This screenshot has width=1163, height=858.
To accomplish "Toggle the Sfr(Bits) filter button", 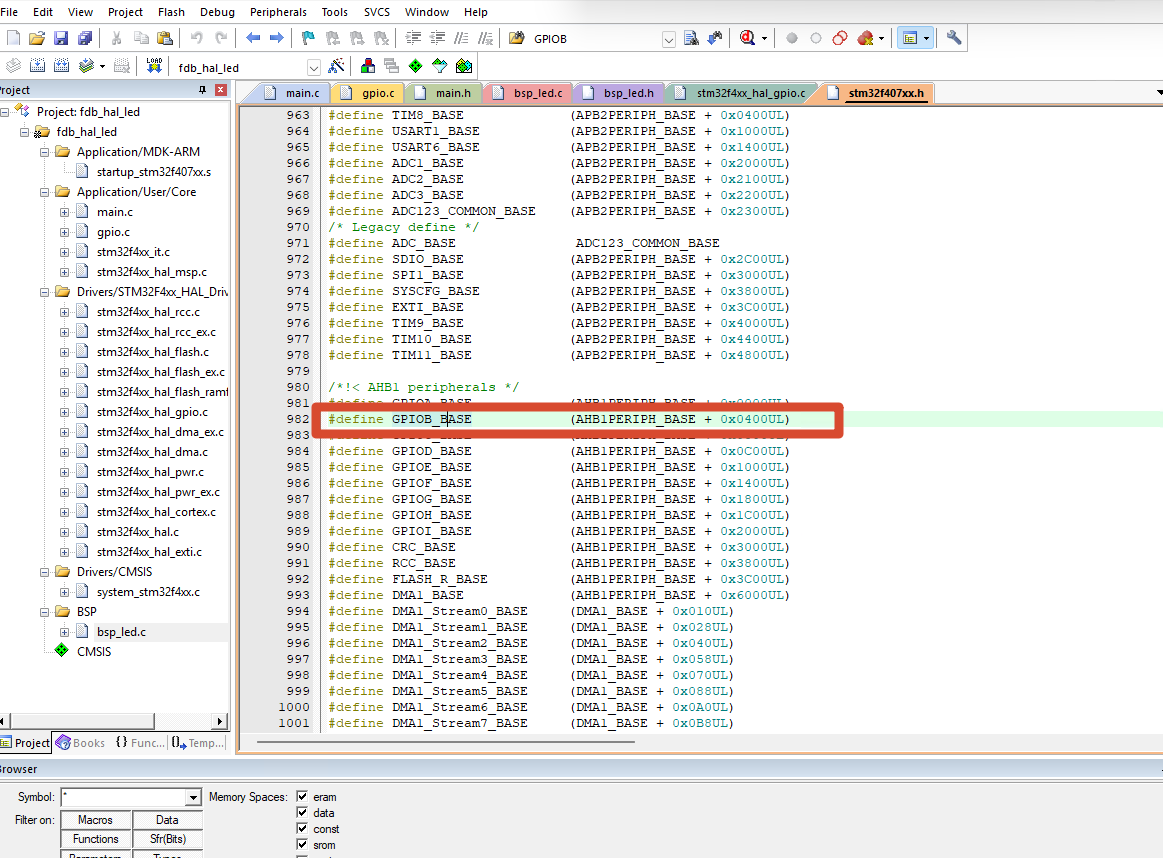I will (x=167, y=839).
